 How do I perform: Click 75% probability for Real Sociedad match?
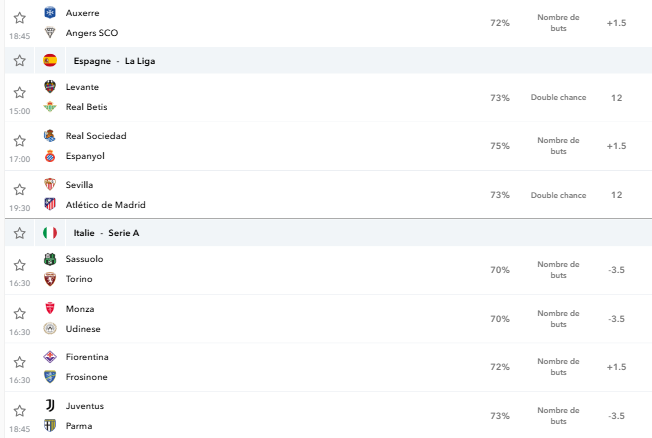[x=500, y=146]
